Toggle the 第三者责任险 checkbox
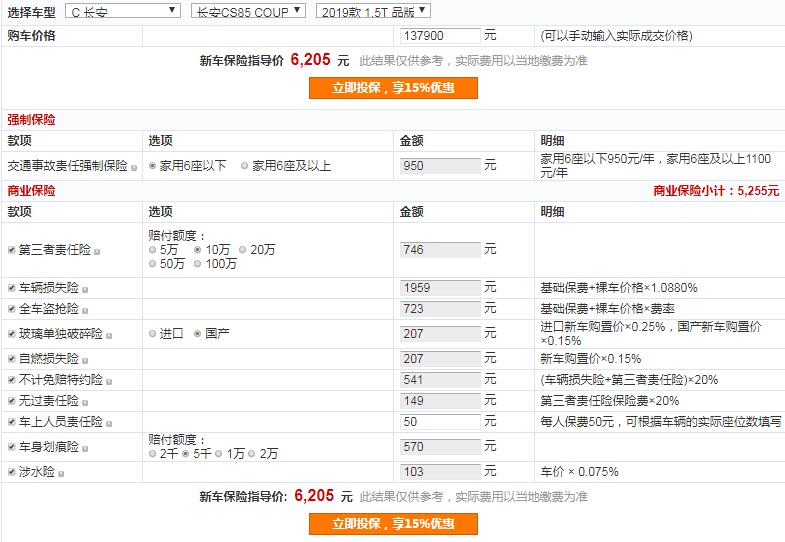Screen dimensions: 785x542 tap(12, 249)
